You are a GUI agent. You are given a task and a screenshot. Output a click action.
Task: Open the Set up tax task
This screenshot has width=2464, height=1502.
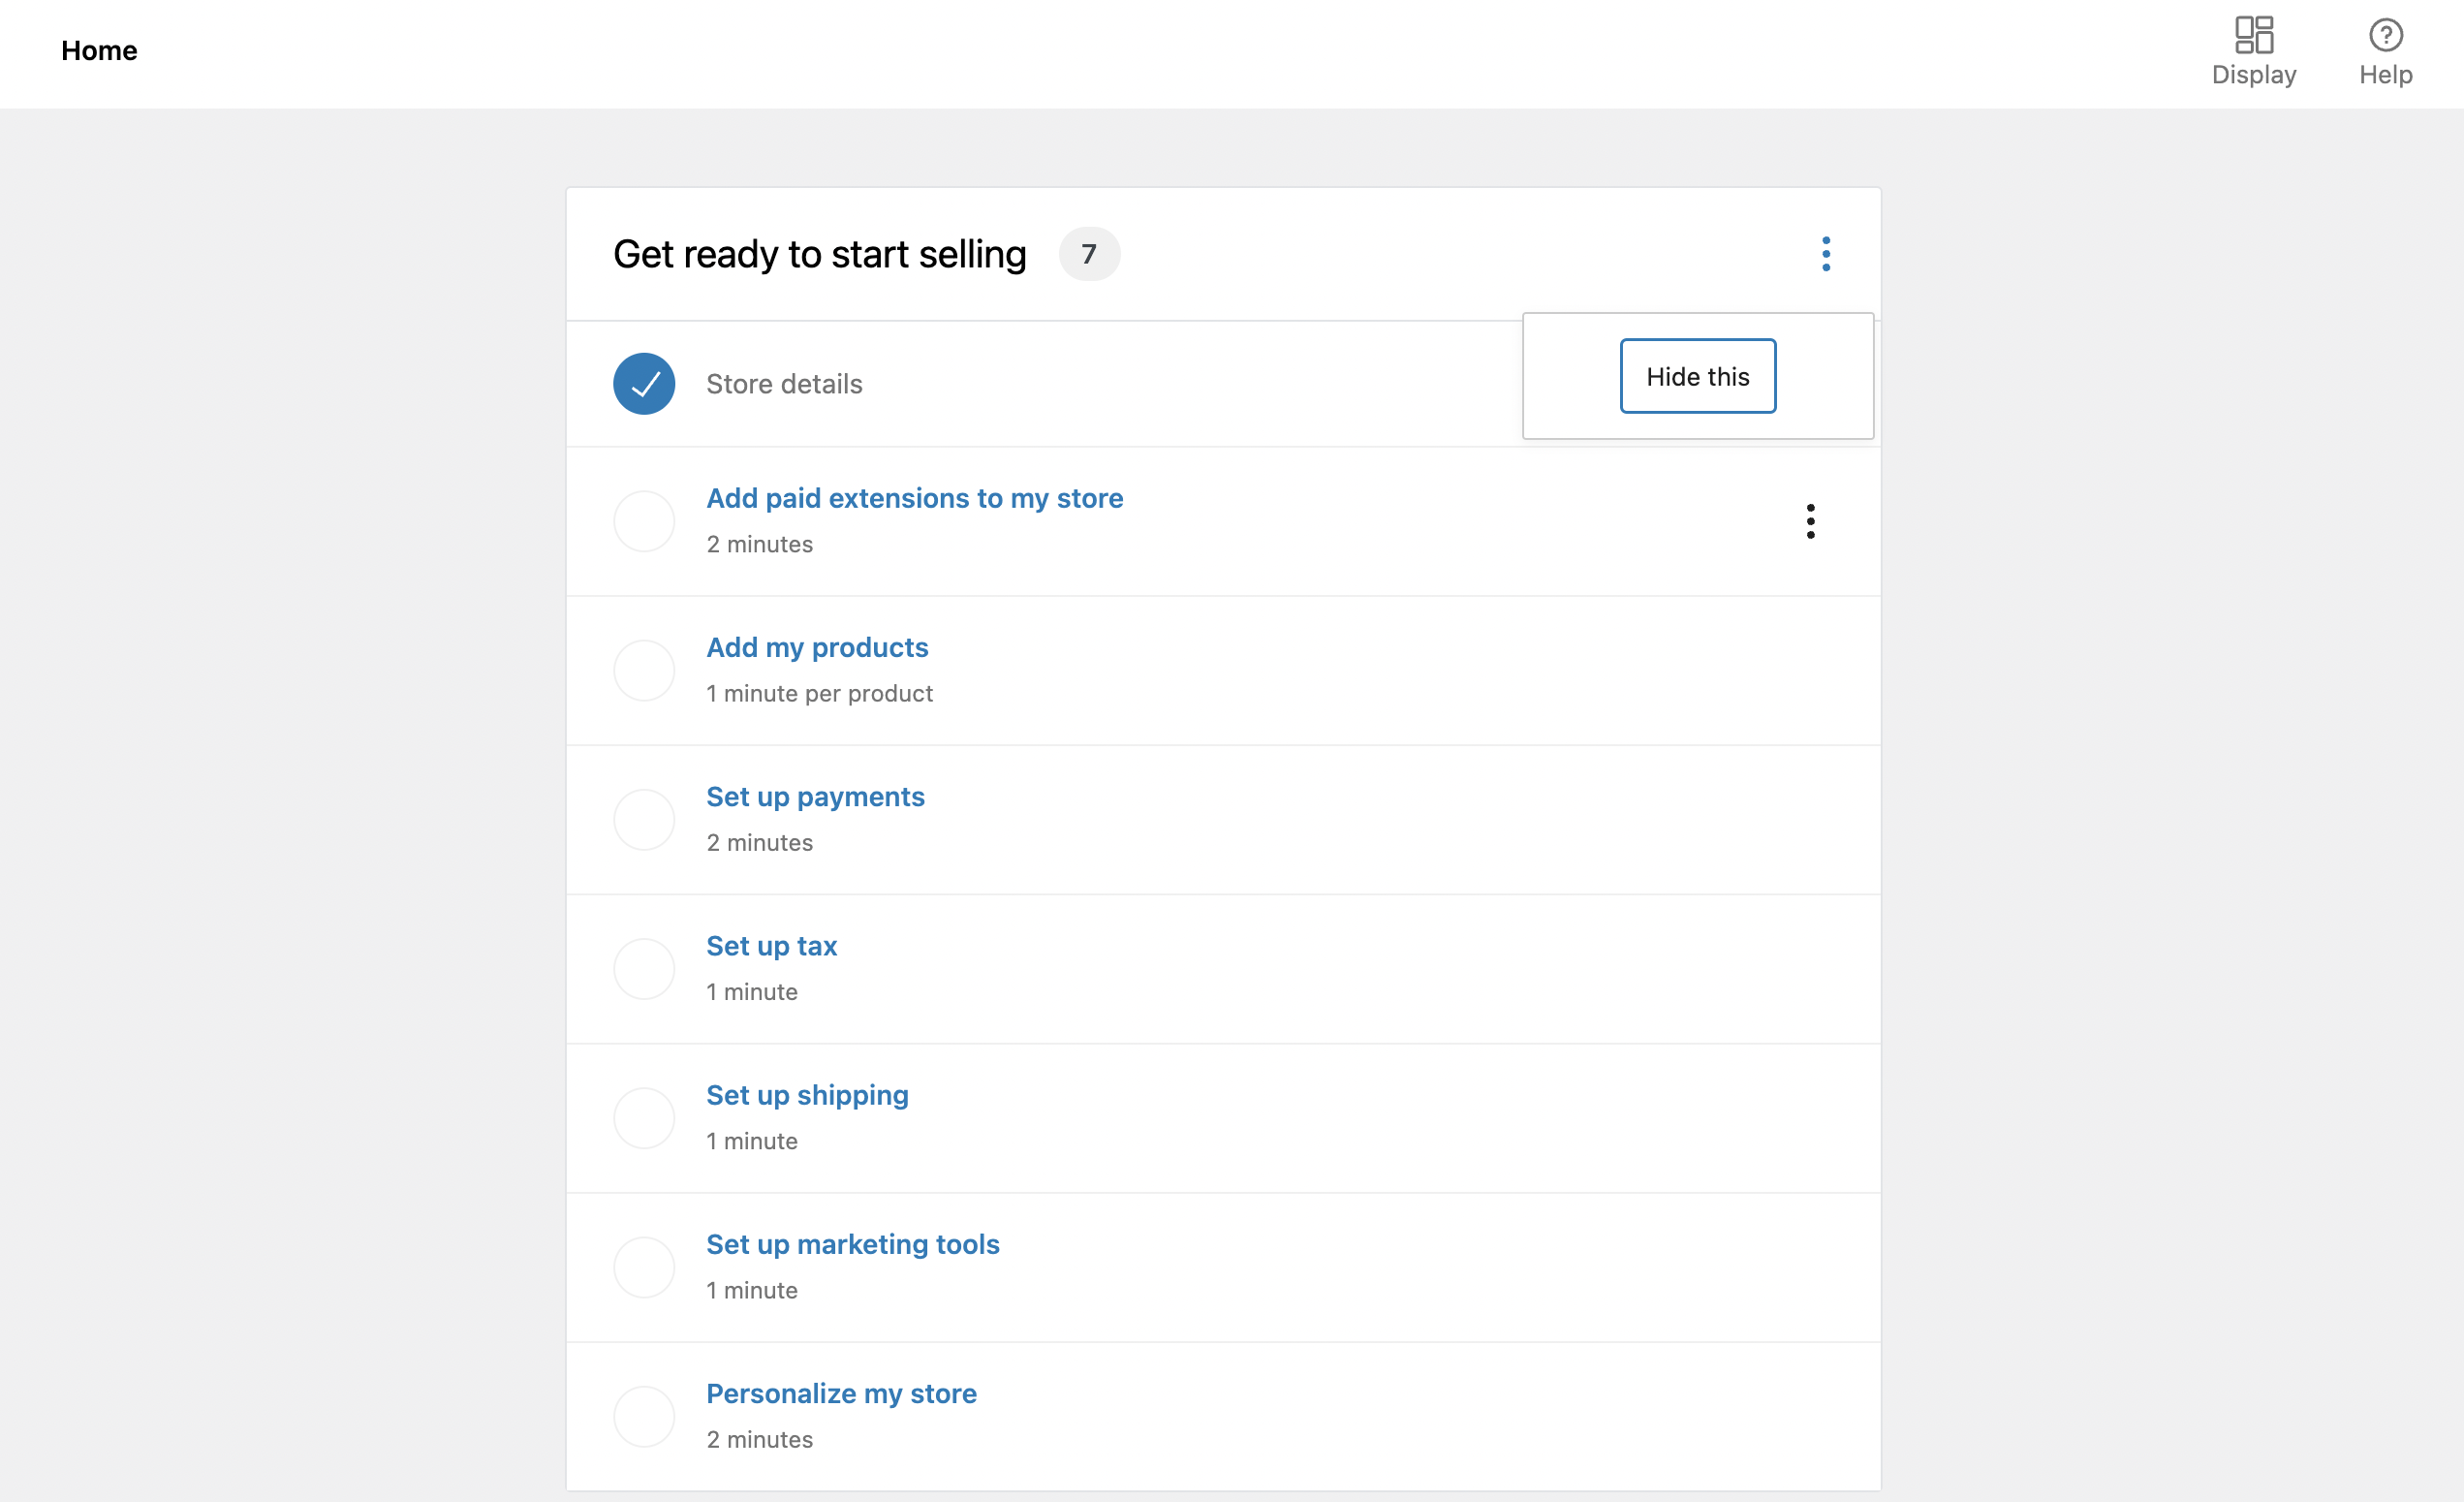coord(771,945)
